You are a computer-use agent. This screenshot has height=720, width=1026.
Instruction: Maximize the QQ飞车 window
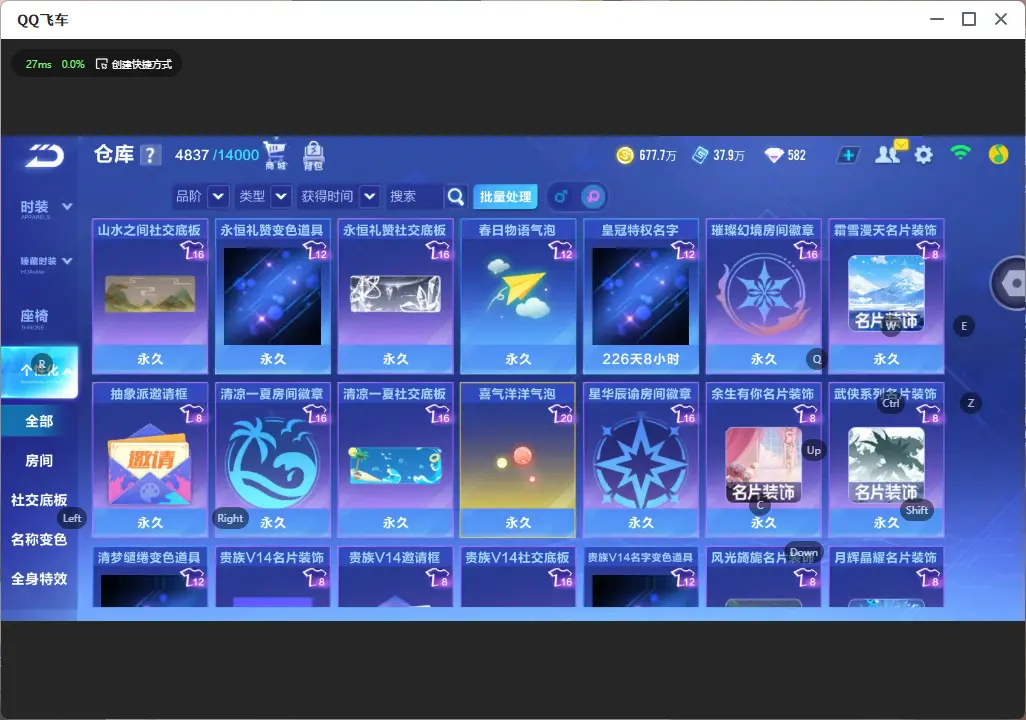(969, 19)
